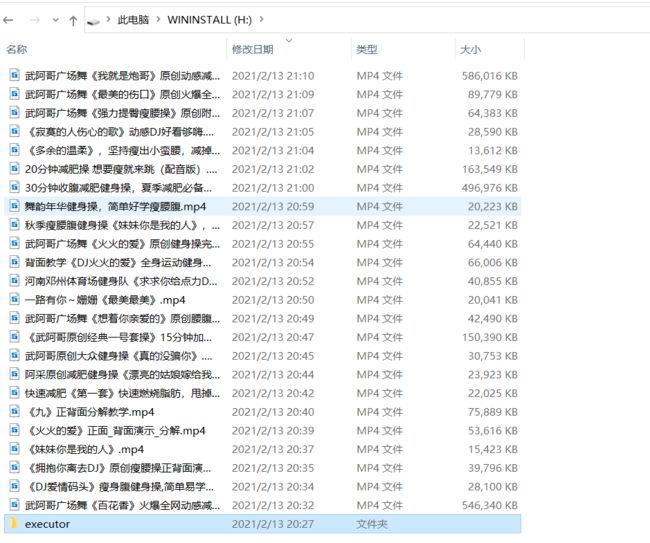Select MP4 icon of 《寂寞的人伤心的歌》 file
The width and height of the screenshot is (650, 543).
point(15,131)
